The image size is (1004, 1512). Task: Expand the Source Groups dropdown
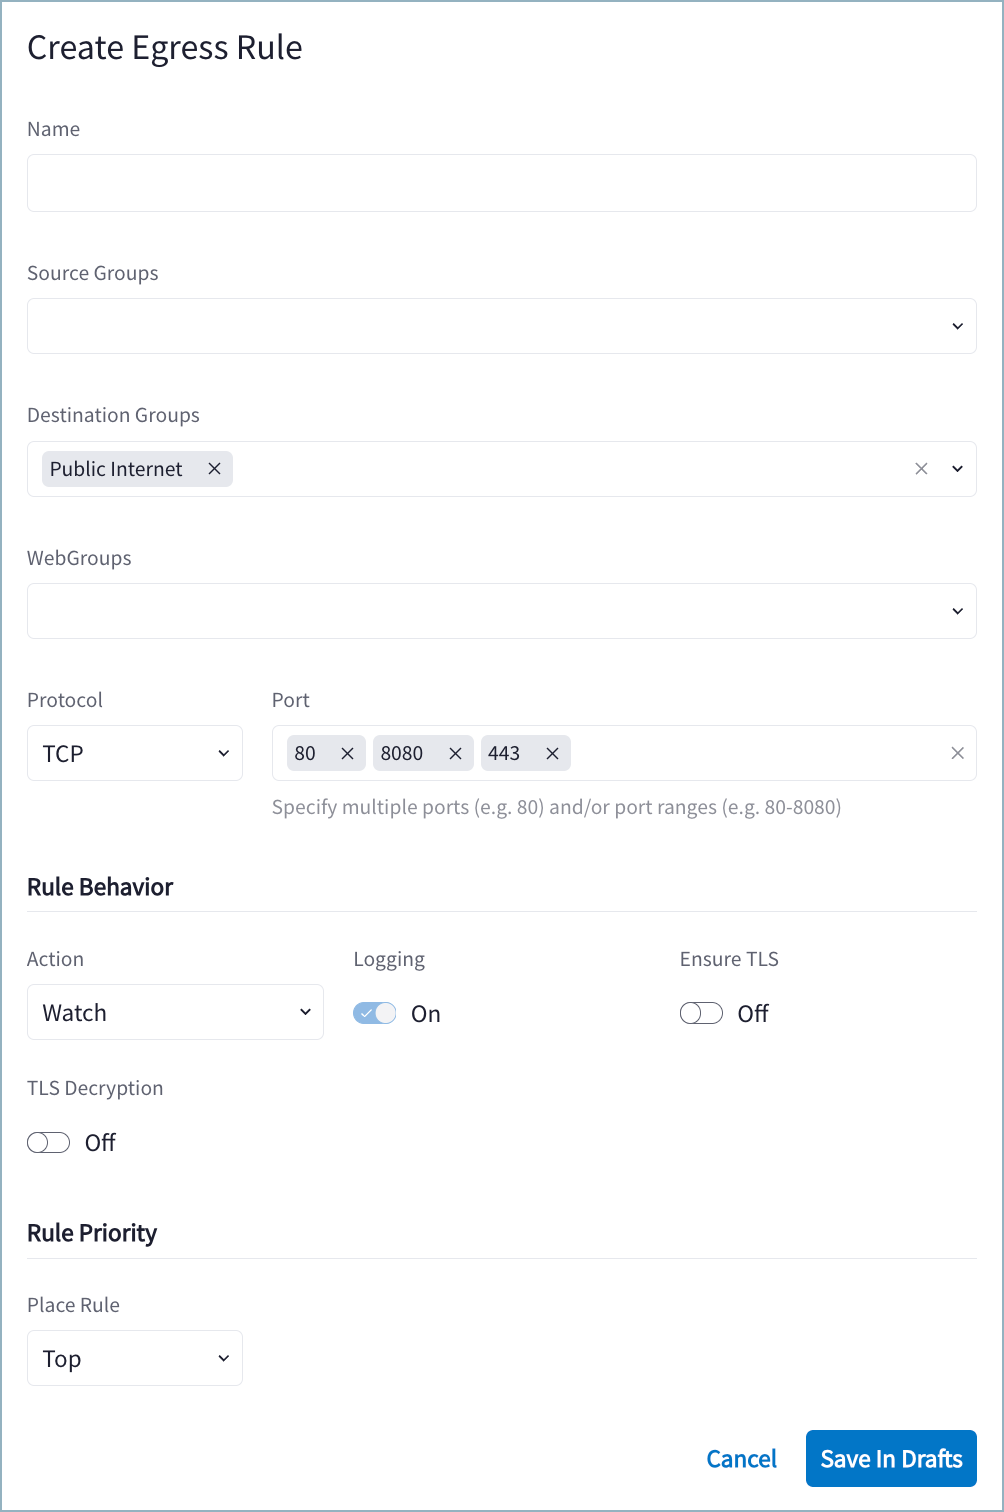[x=955, y=325]
